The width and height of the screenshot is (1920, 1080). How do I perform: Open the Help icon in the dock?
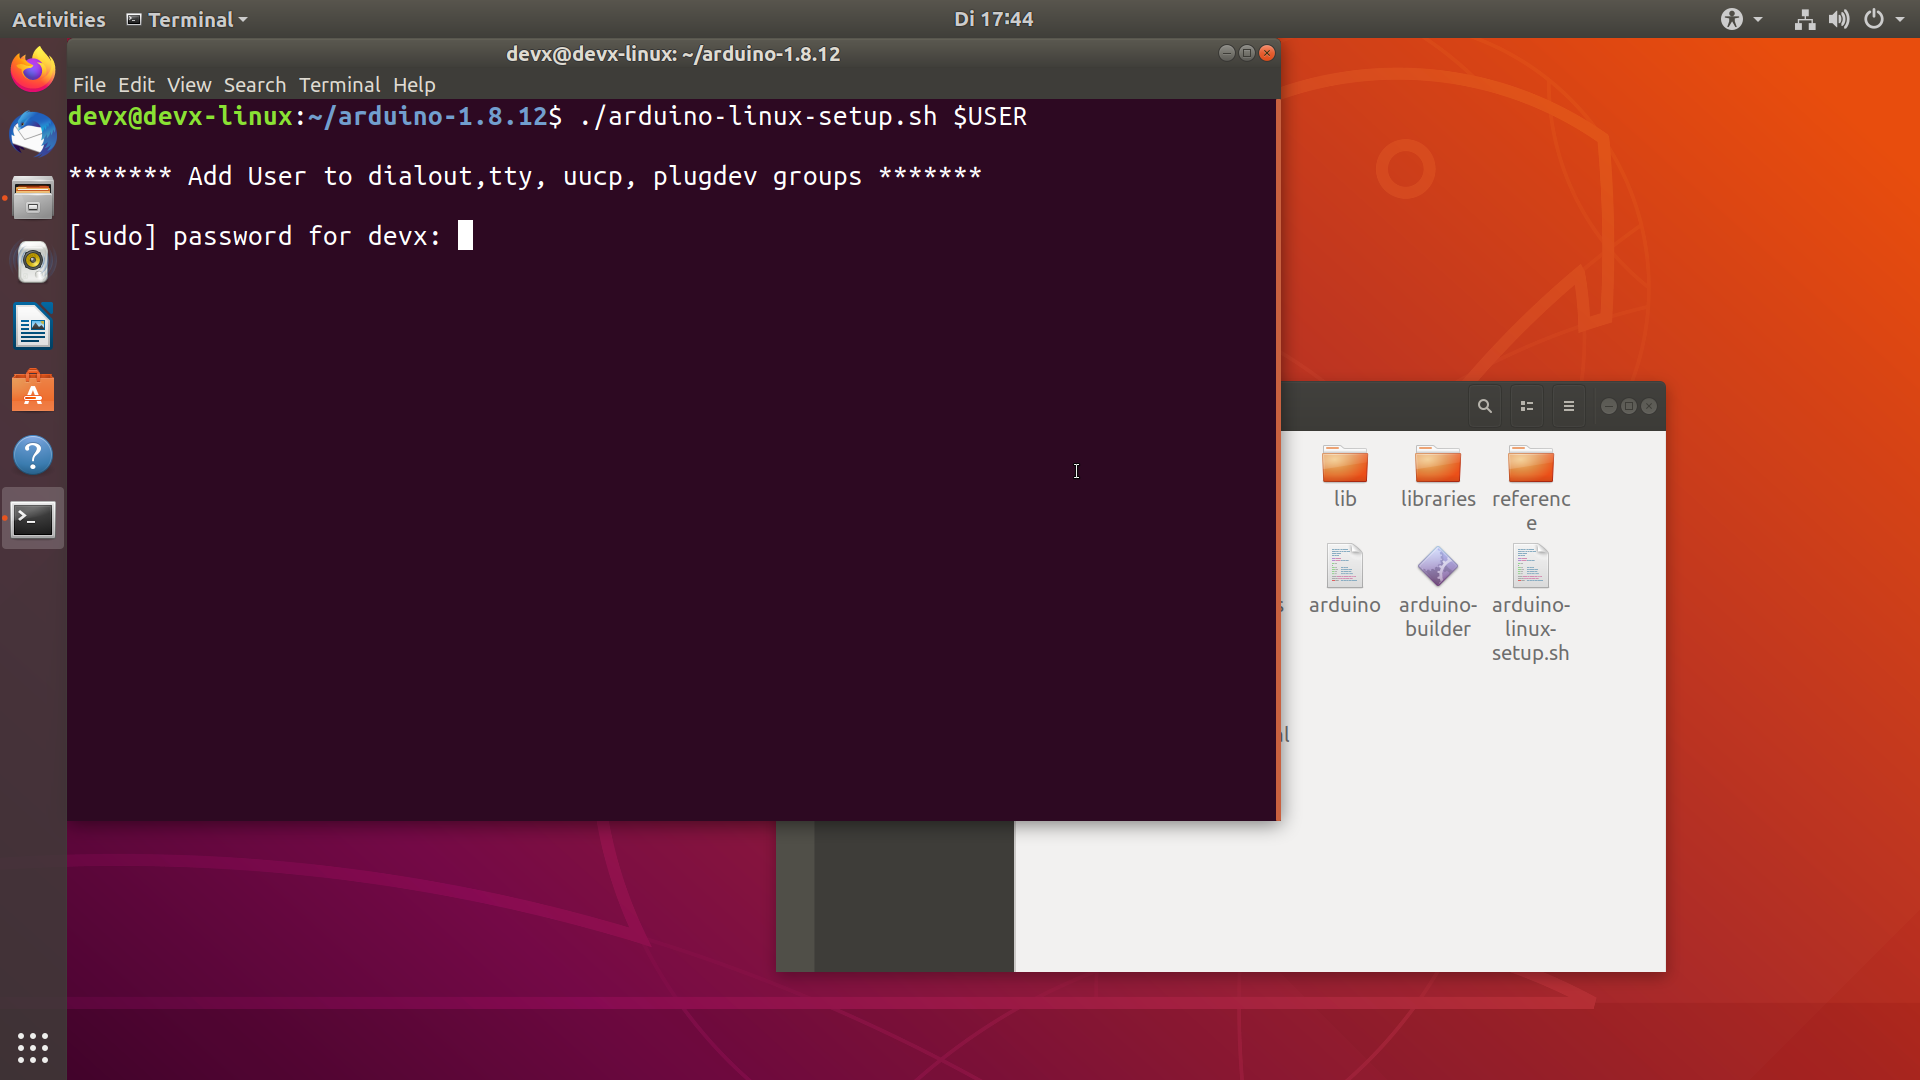click(33, 455)
